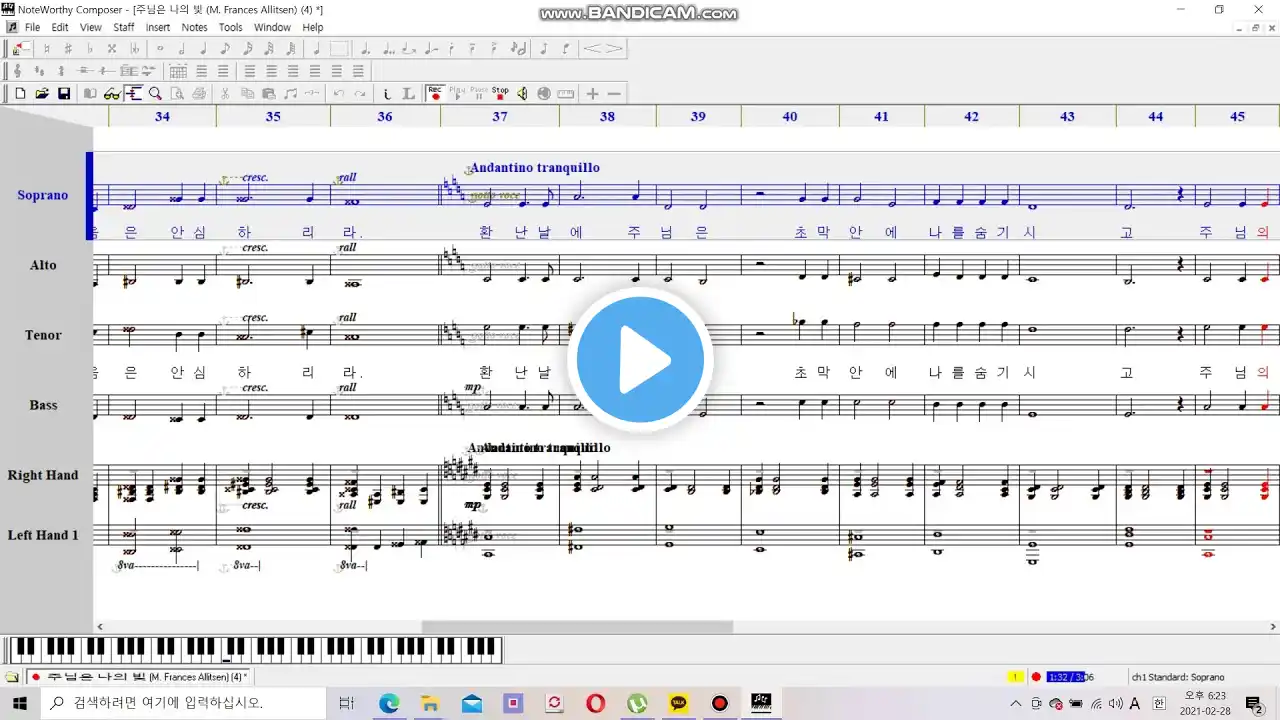1280x720 pixels.
Task: Click the horizontal scrollbar thumb
Action: click(x=577, y=627)
